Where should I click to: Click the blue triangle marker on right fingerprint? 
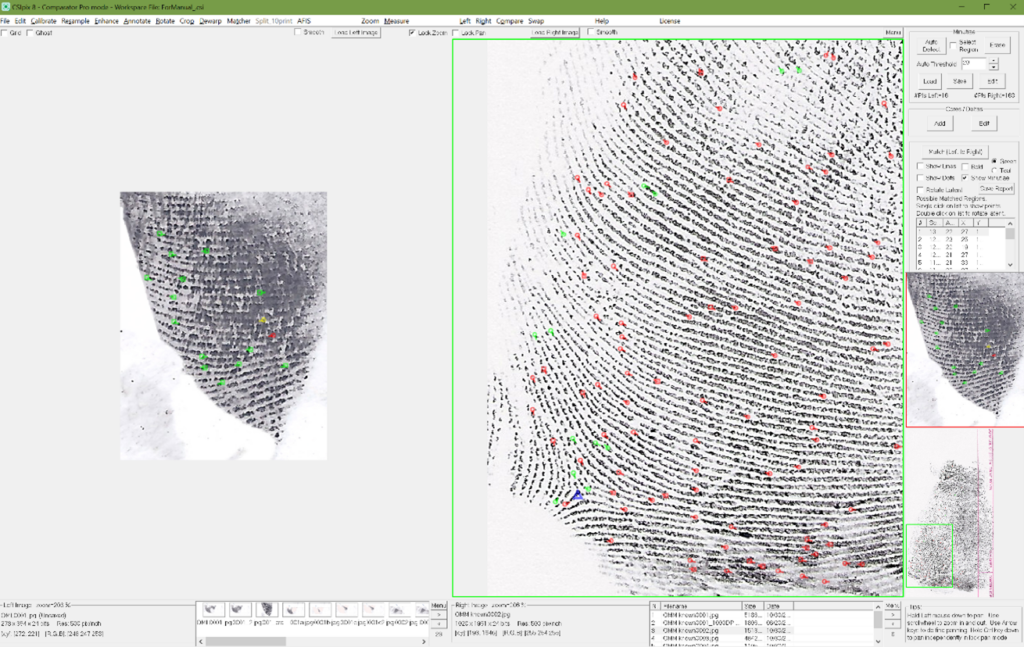pos(578,494)
